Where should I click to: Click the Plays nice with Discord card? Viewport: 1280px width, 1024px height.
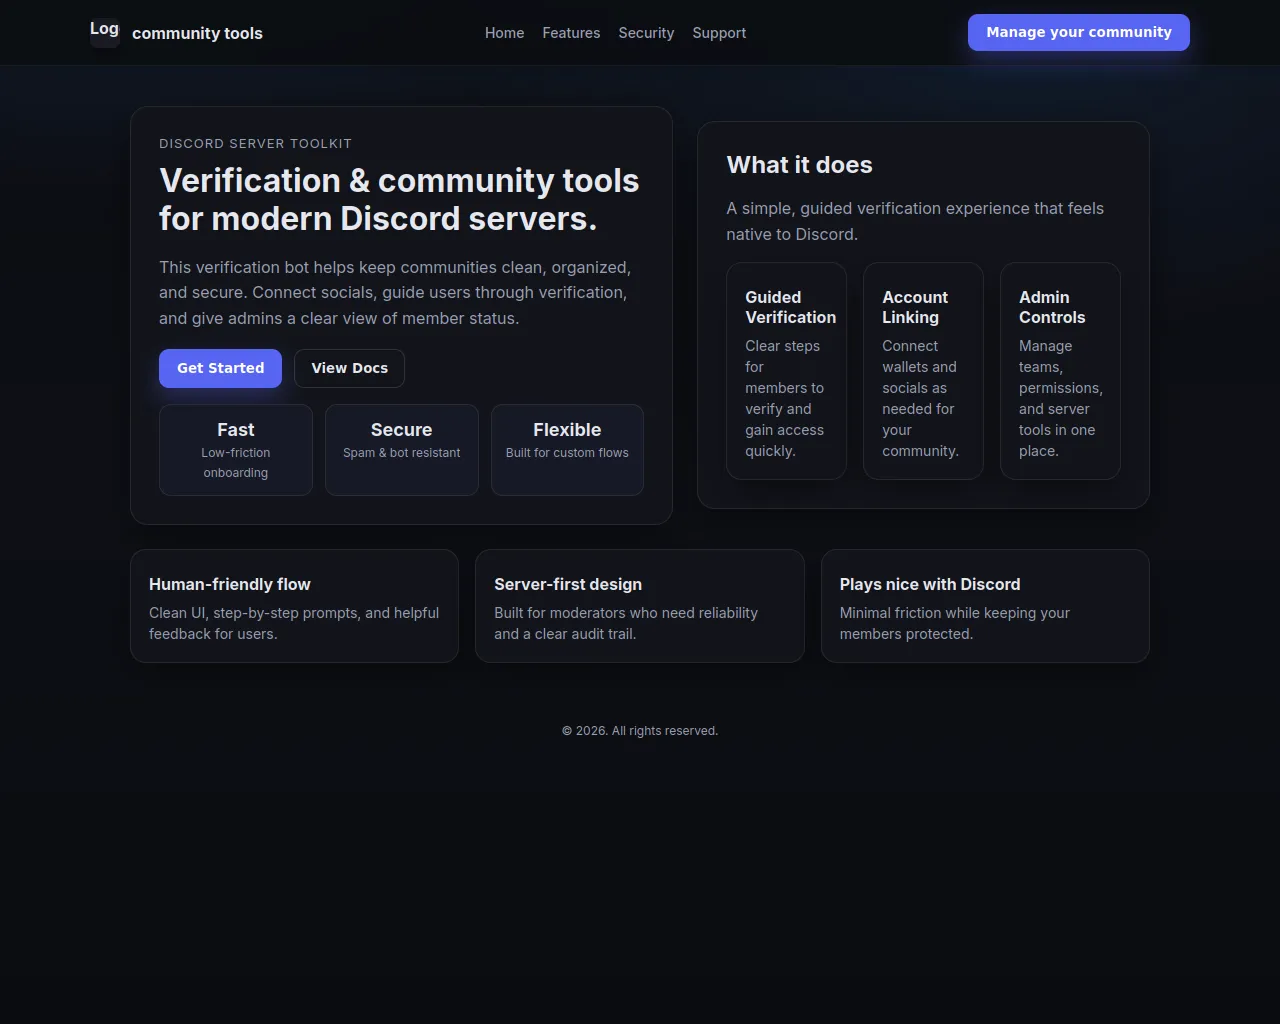pyautogui.click(x=985, y=606)
